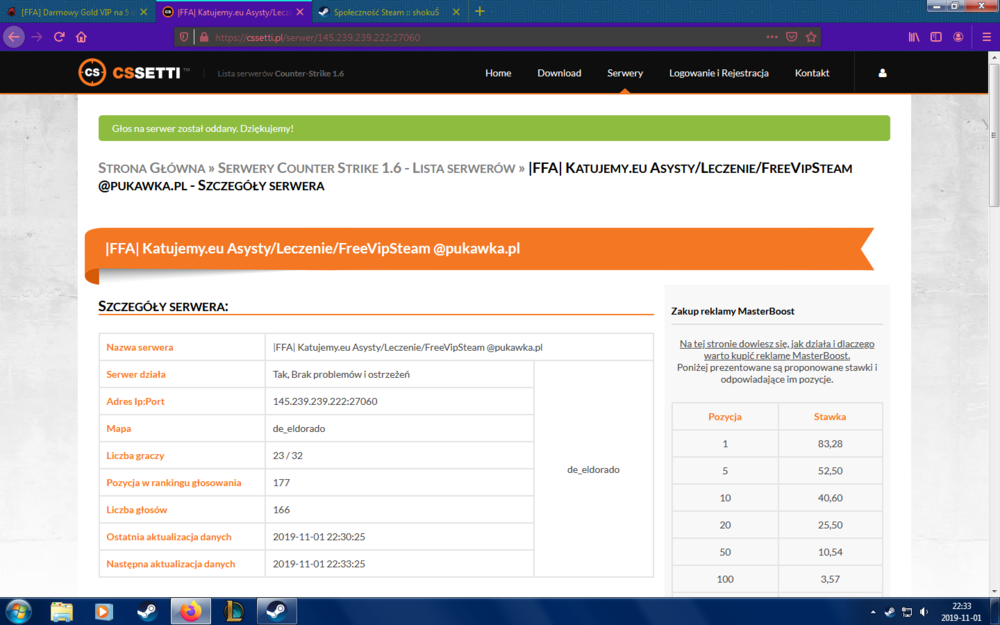Open the Firefox library icon
1000x625 pixels.
(914, 37)
